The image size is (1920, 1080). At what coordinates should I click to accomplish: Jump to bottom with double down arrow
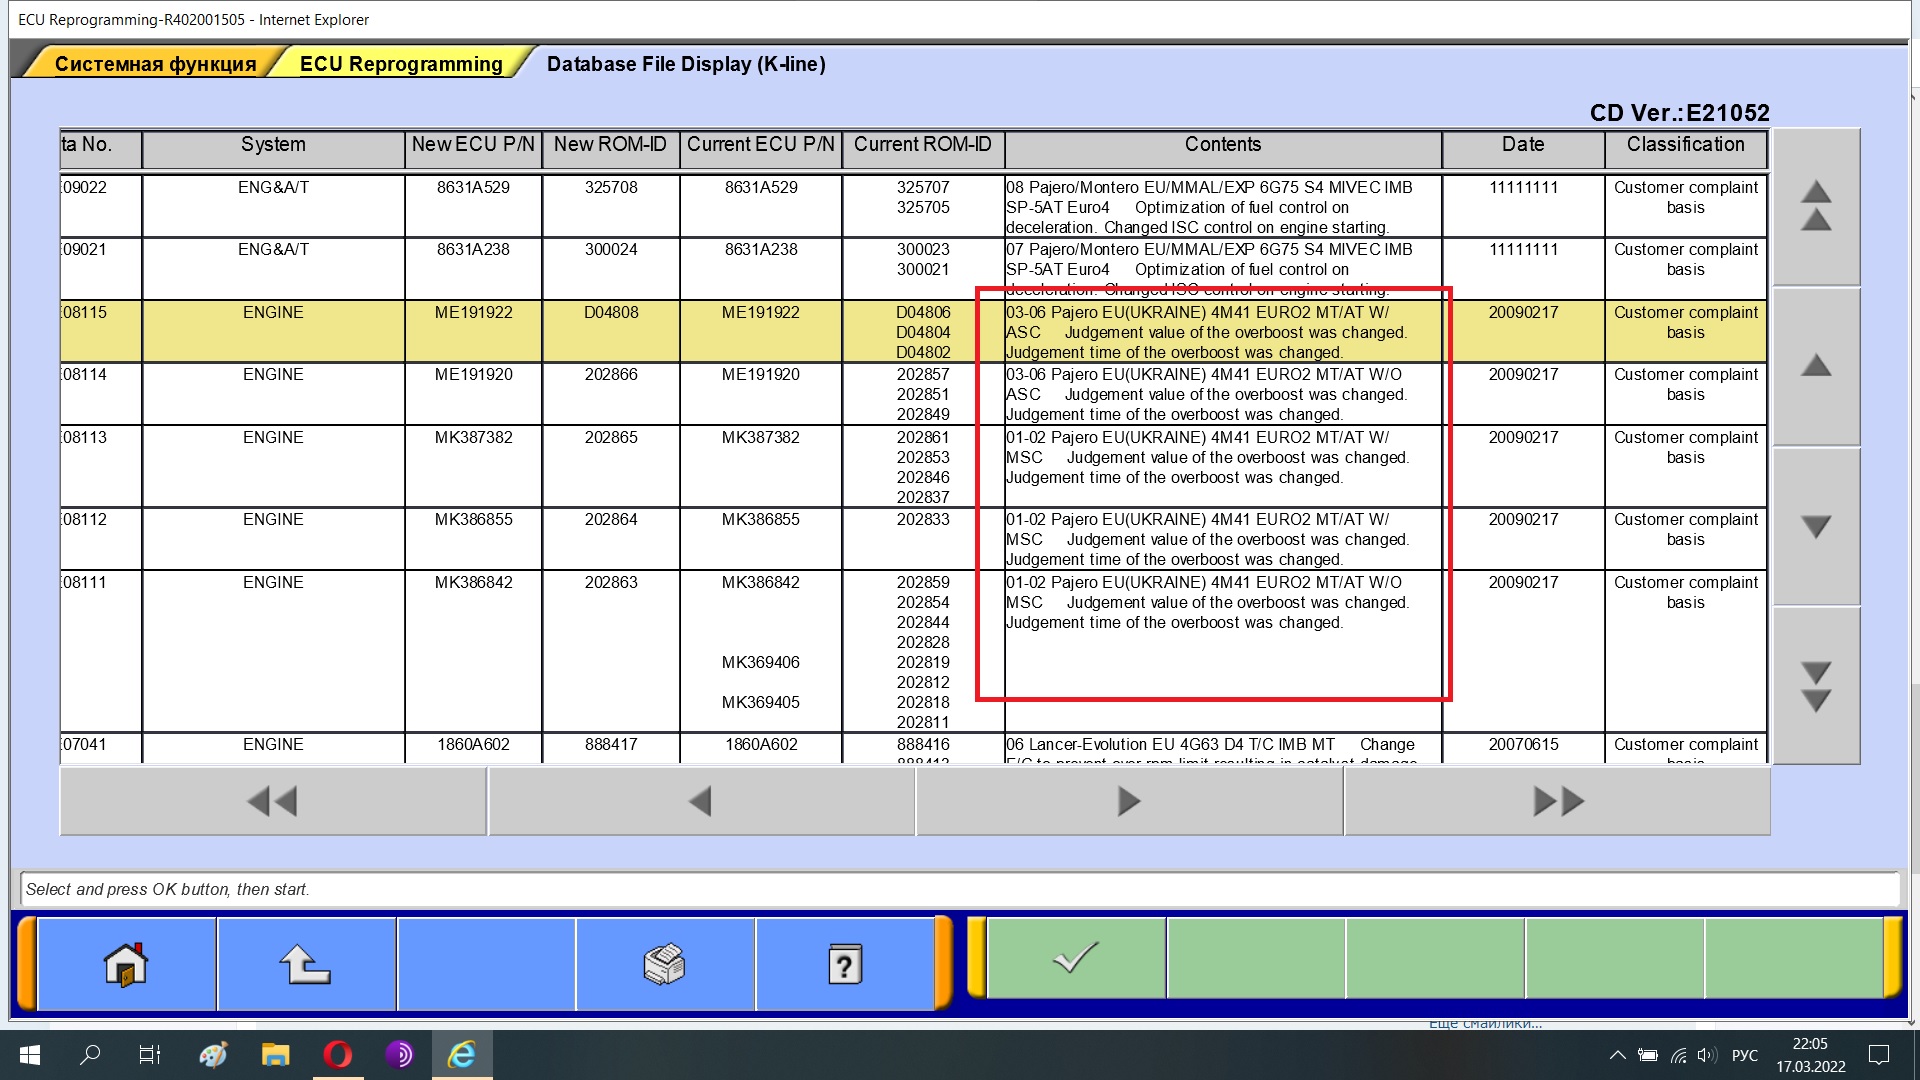click(1816, 686)
